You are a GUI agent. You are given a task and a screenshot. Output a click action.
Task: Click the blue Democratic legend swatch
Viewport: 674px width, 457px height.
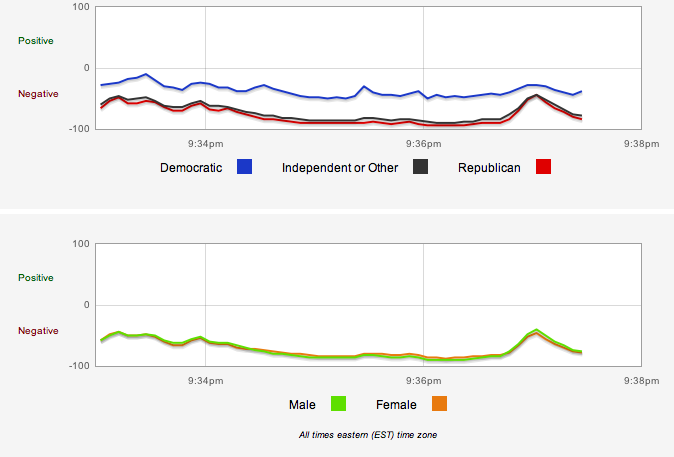[x=244, y=166]
